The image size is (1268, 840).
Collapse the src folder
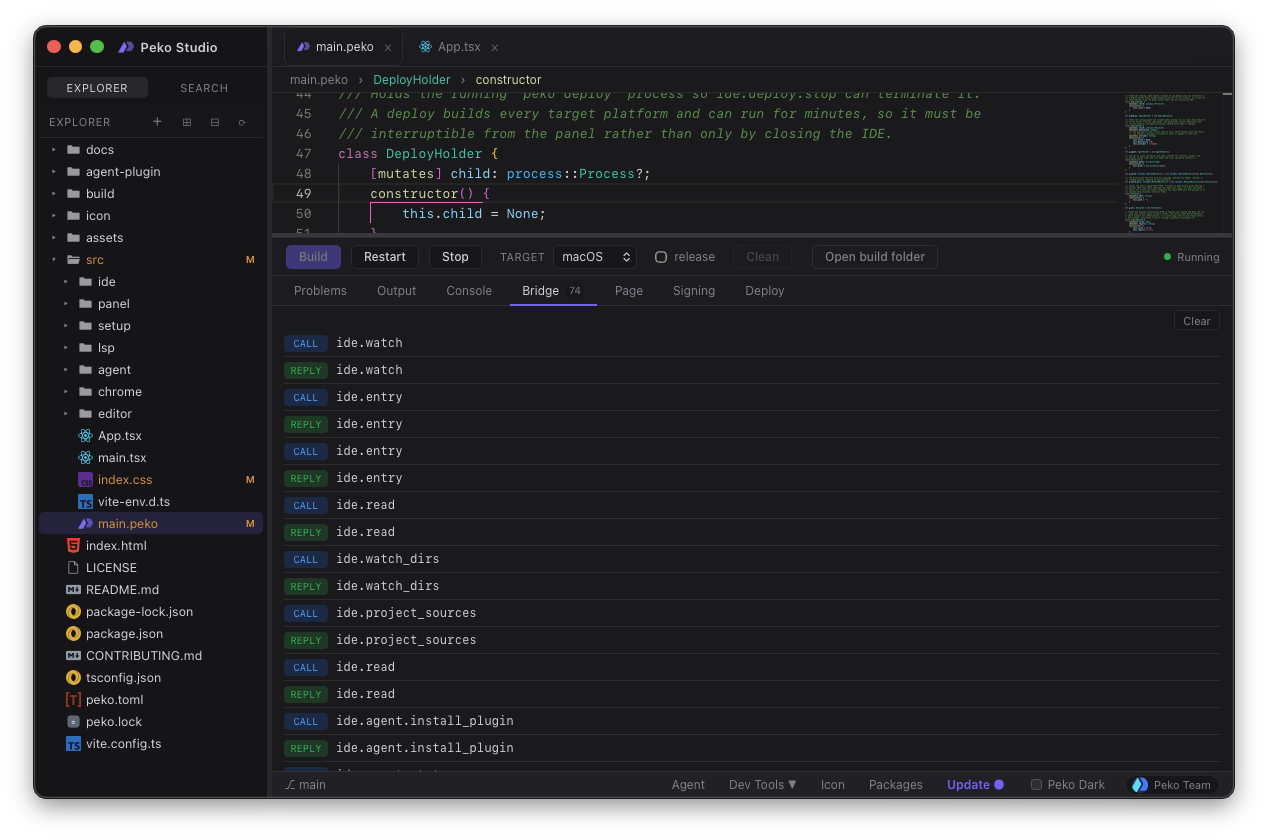point(54,260)
